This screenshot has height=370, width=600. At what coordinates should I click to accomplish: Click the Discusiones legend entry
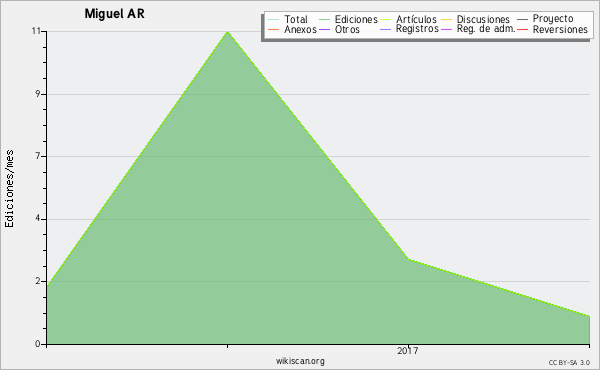tap(475, 19)
